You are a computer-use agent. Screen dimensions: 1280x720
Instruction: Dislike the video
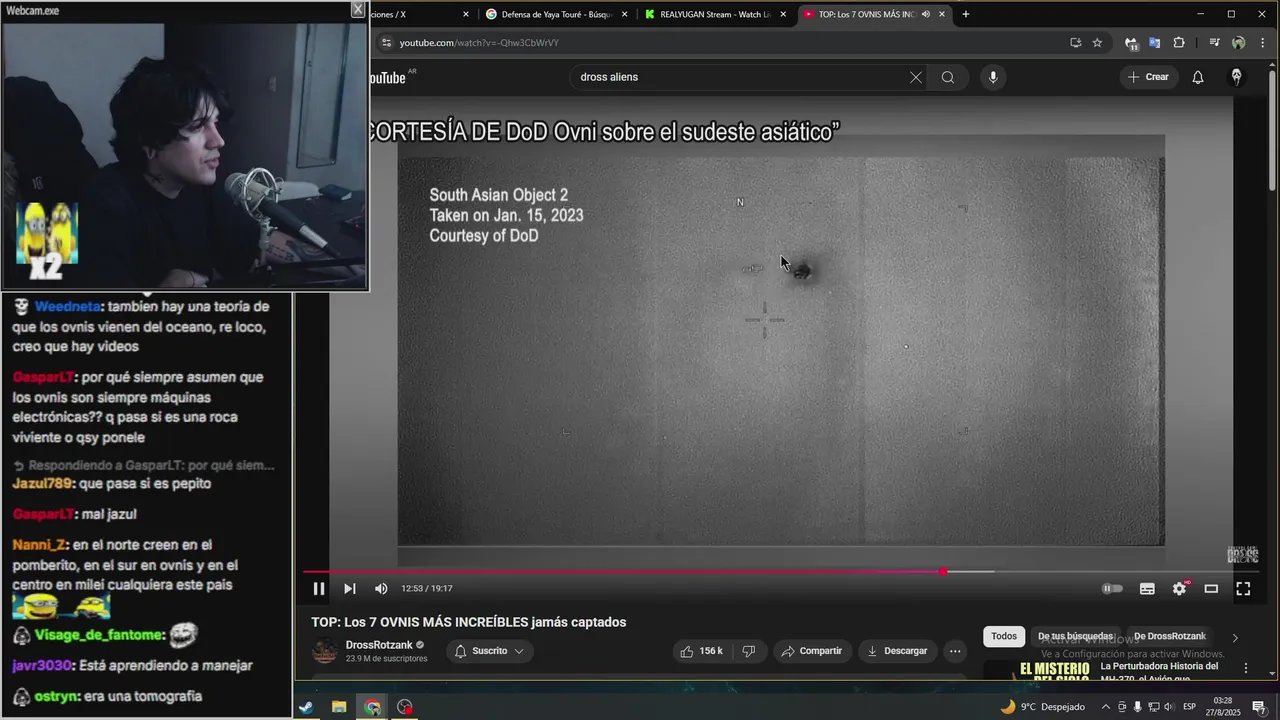click(749, 651)
